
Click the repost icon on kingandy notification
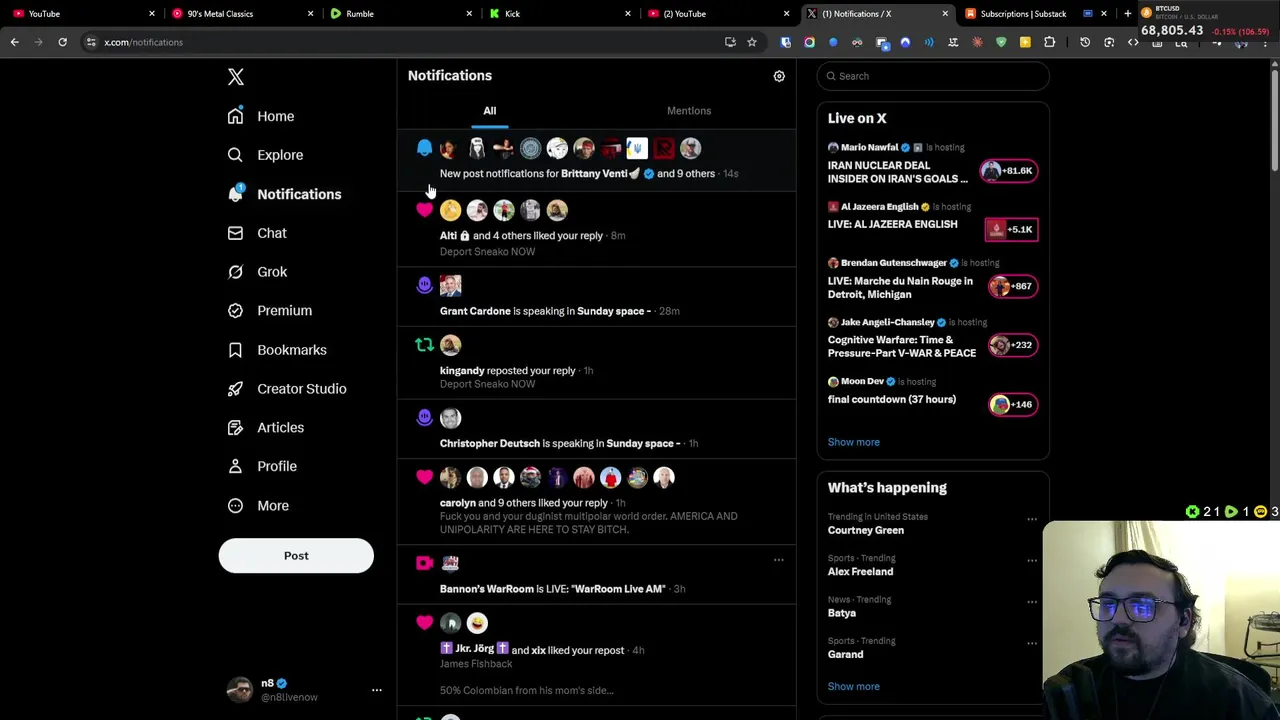pyautogui.click(x=424, y=345)
